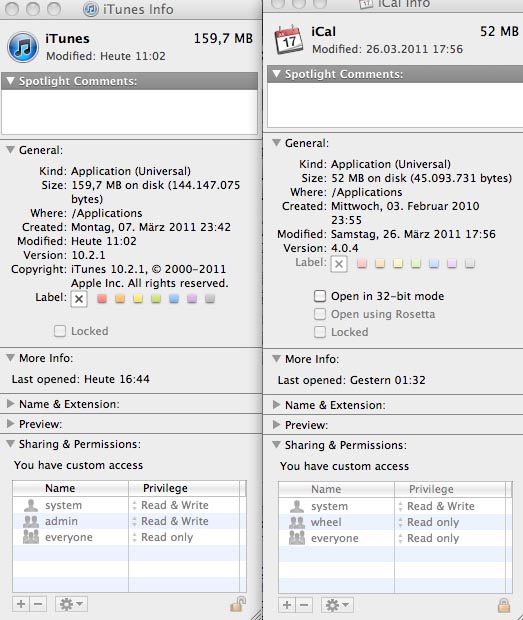The width and height of the screenshot is (523, 620).
Task: Add a user with plus button in iTunes Info
Action: coord(21,604)
